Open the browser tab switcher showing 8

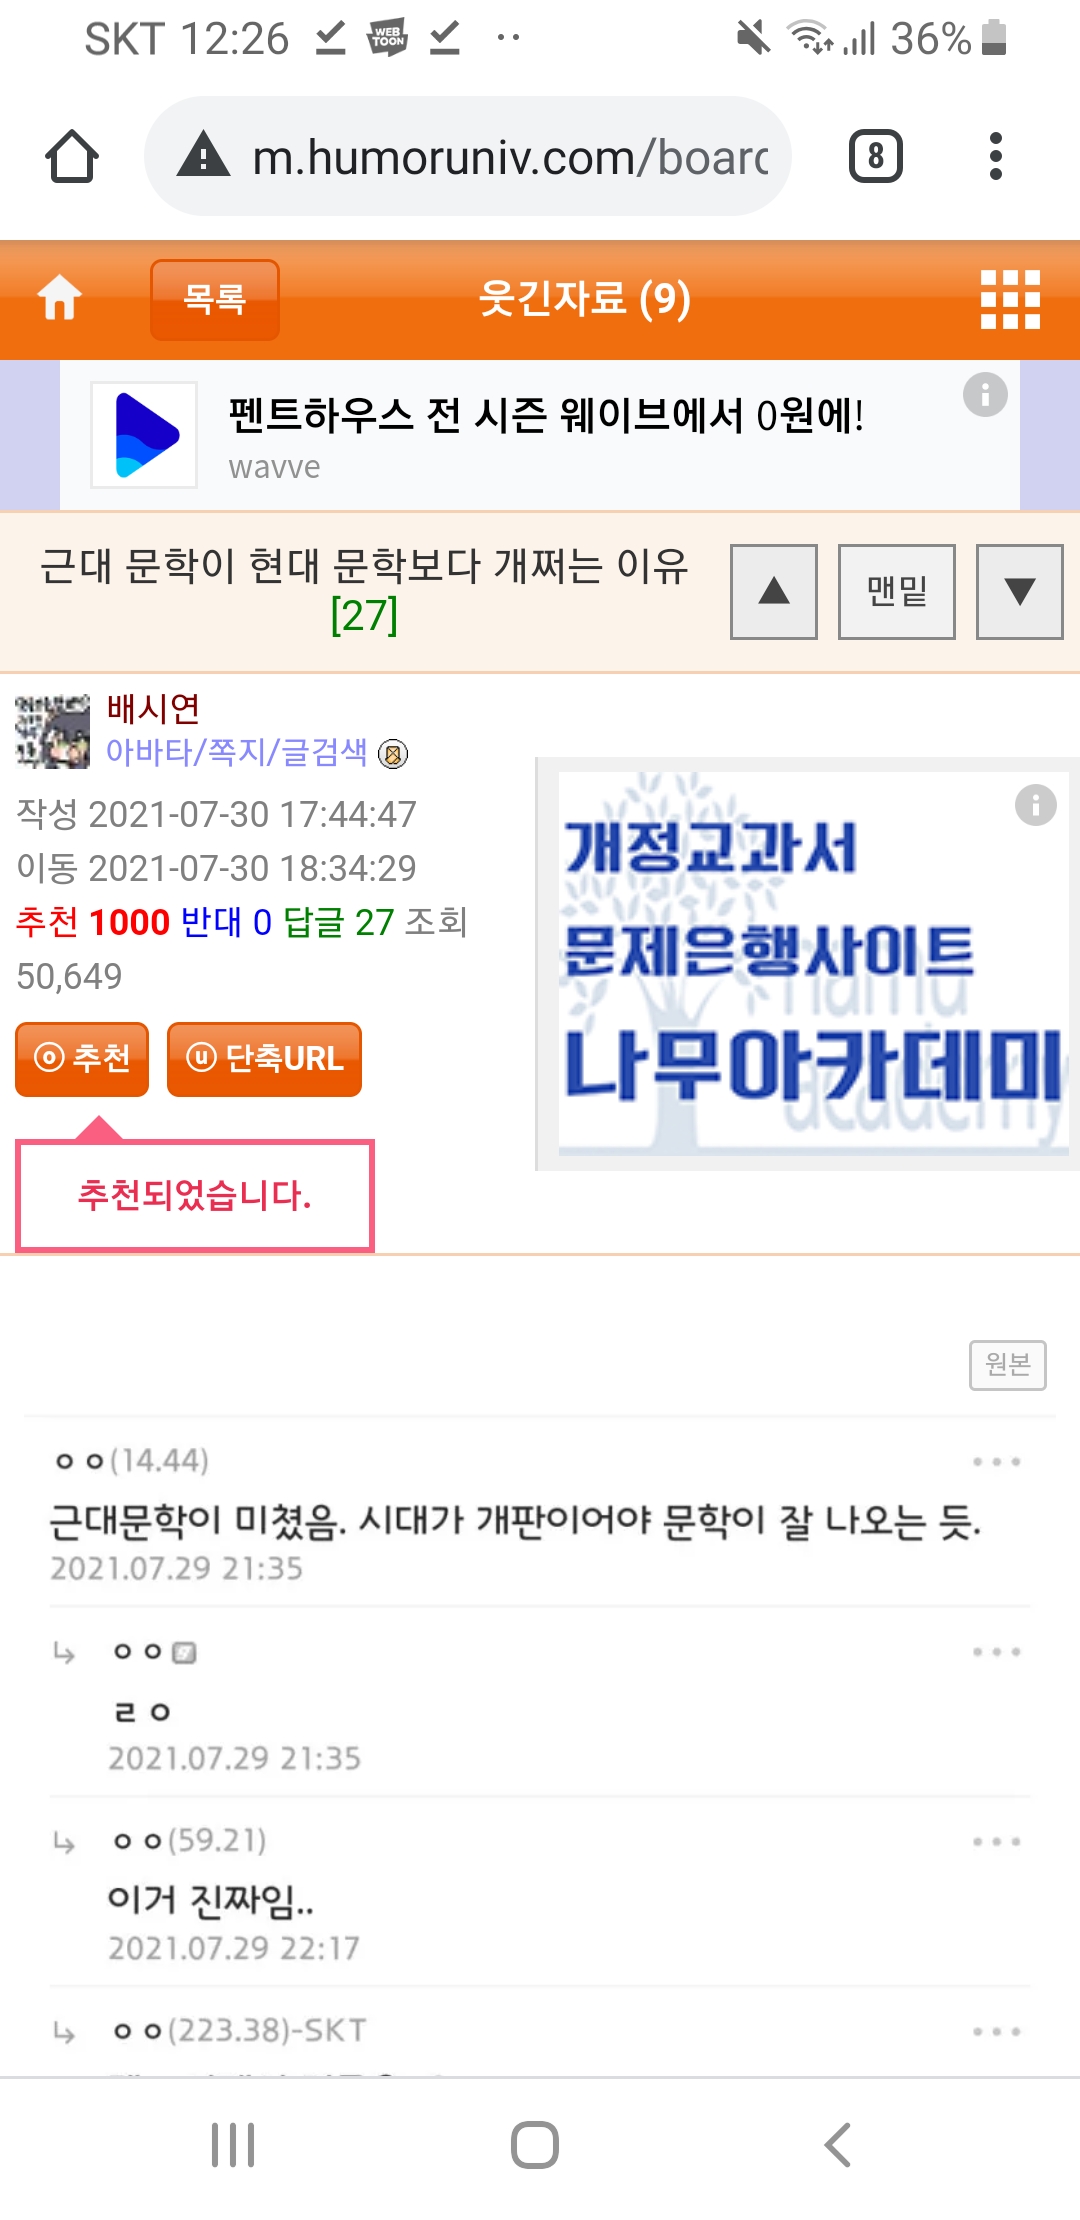tap(876, 156)
